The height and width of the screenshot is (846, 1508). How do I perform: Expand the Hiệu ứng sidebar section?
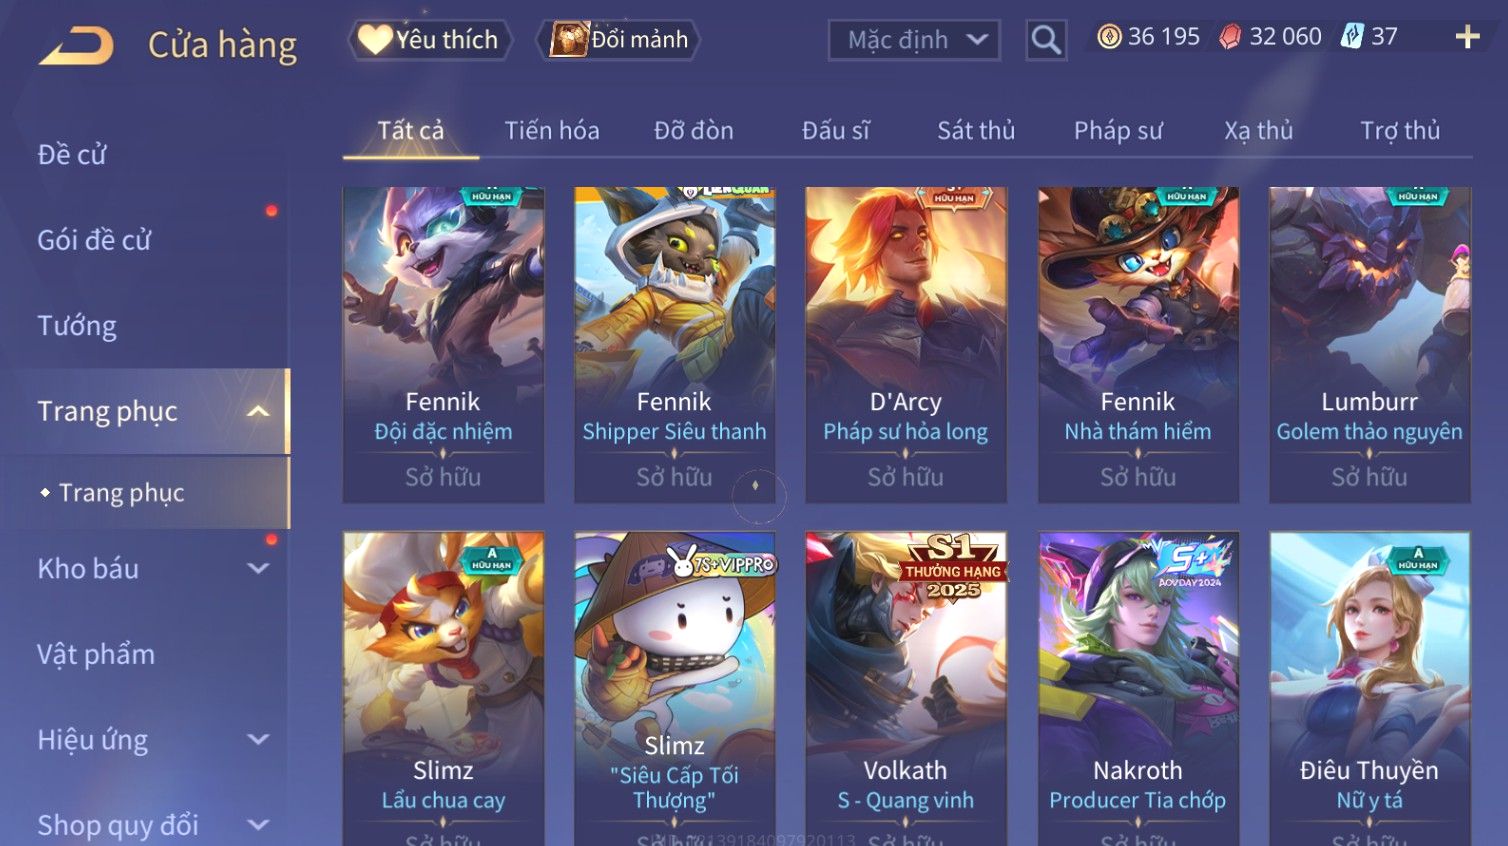tap(258, 740)
